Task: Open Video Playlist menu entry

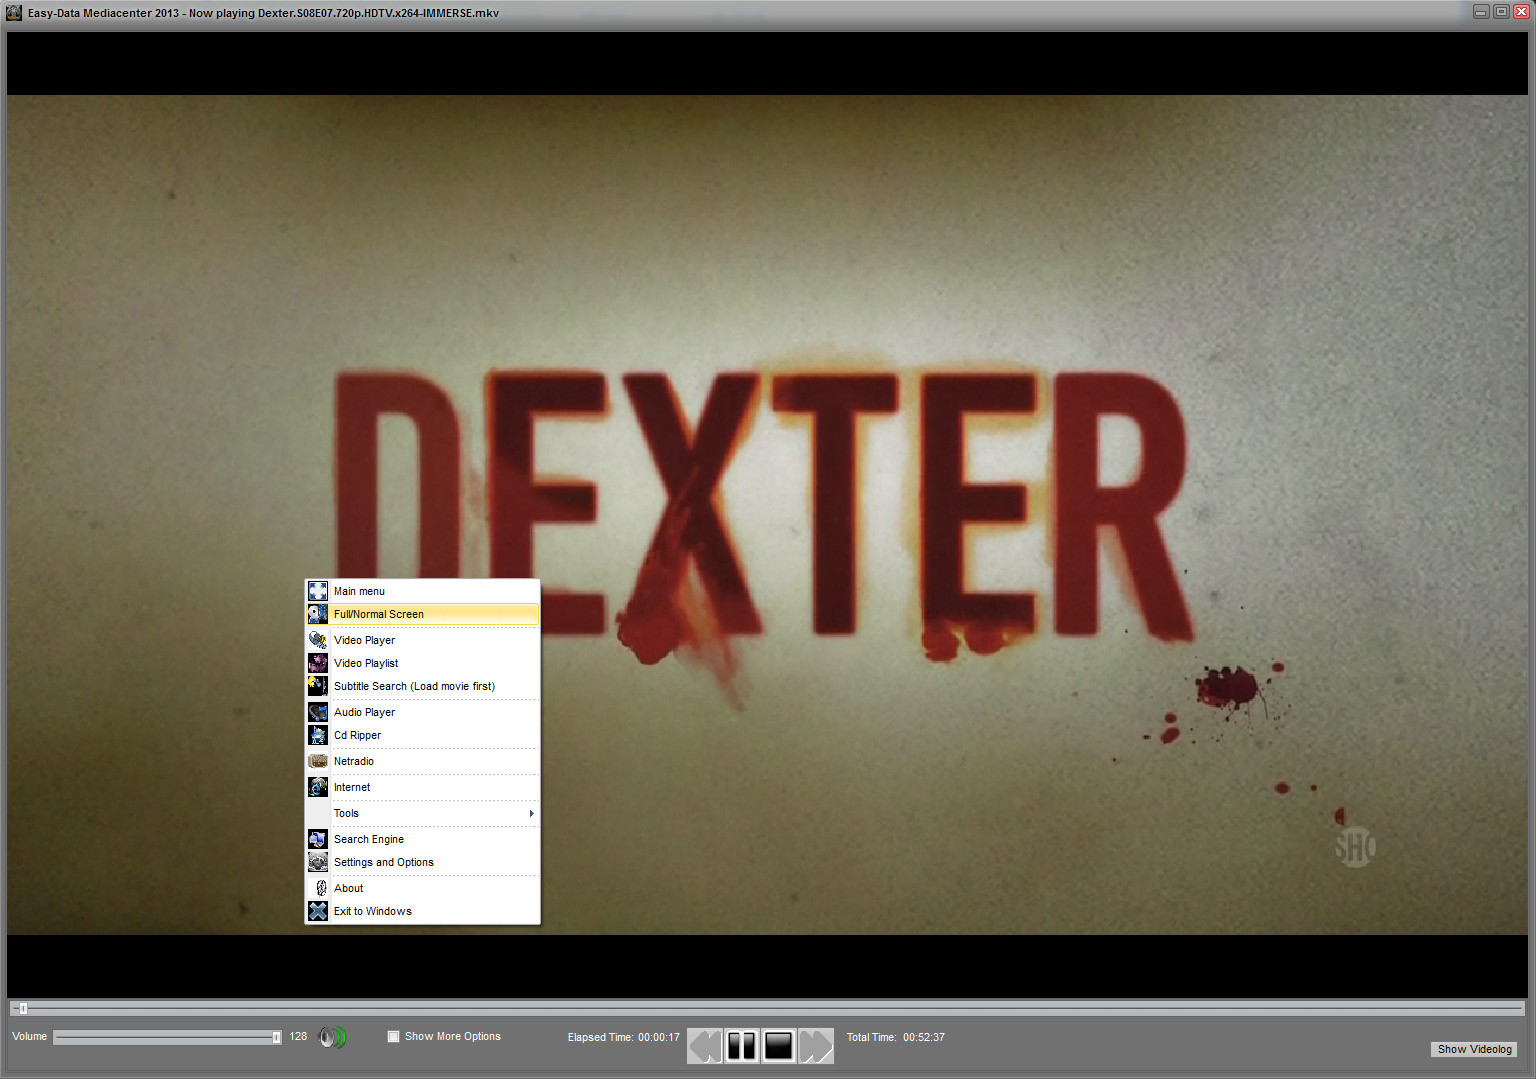Action: (423, 663)
